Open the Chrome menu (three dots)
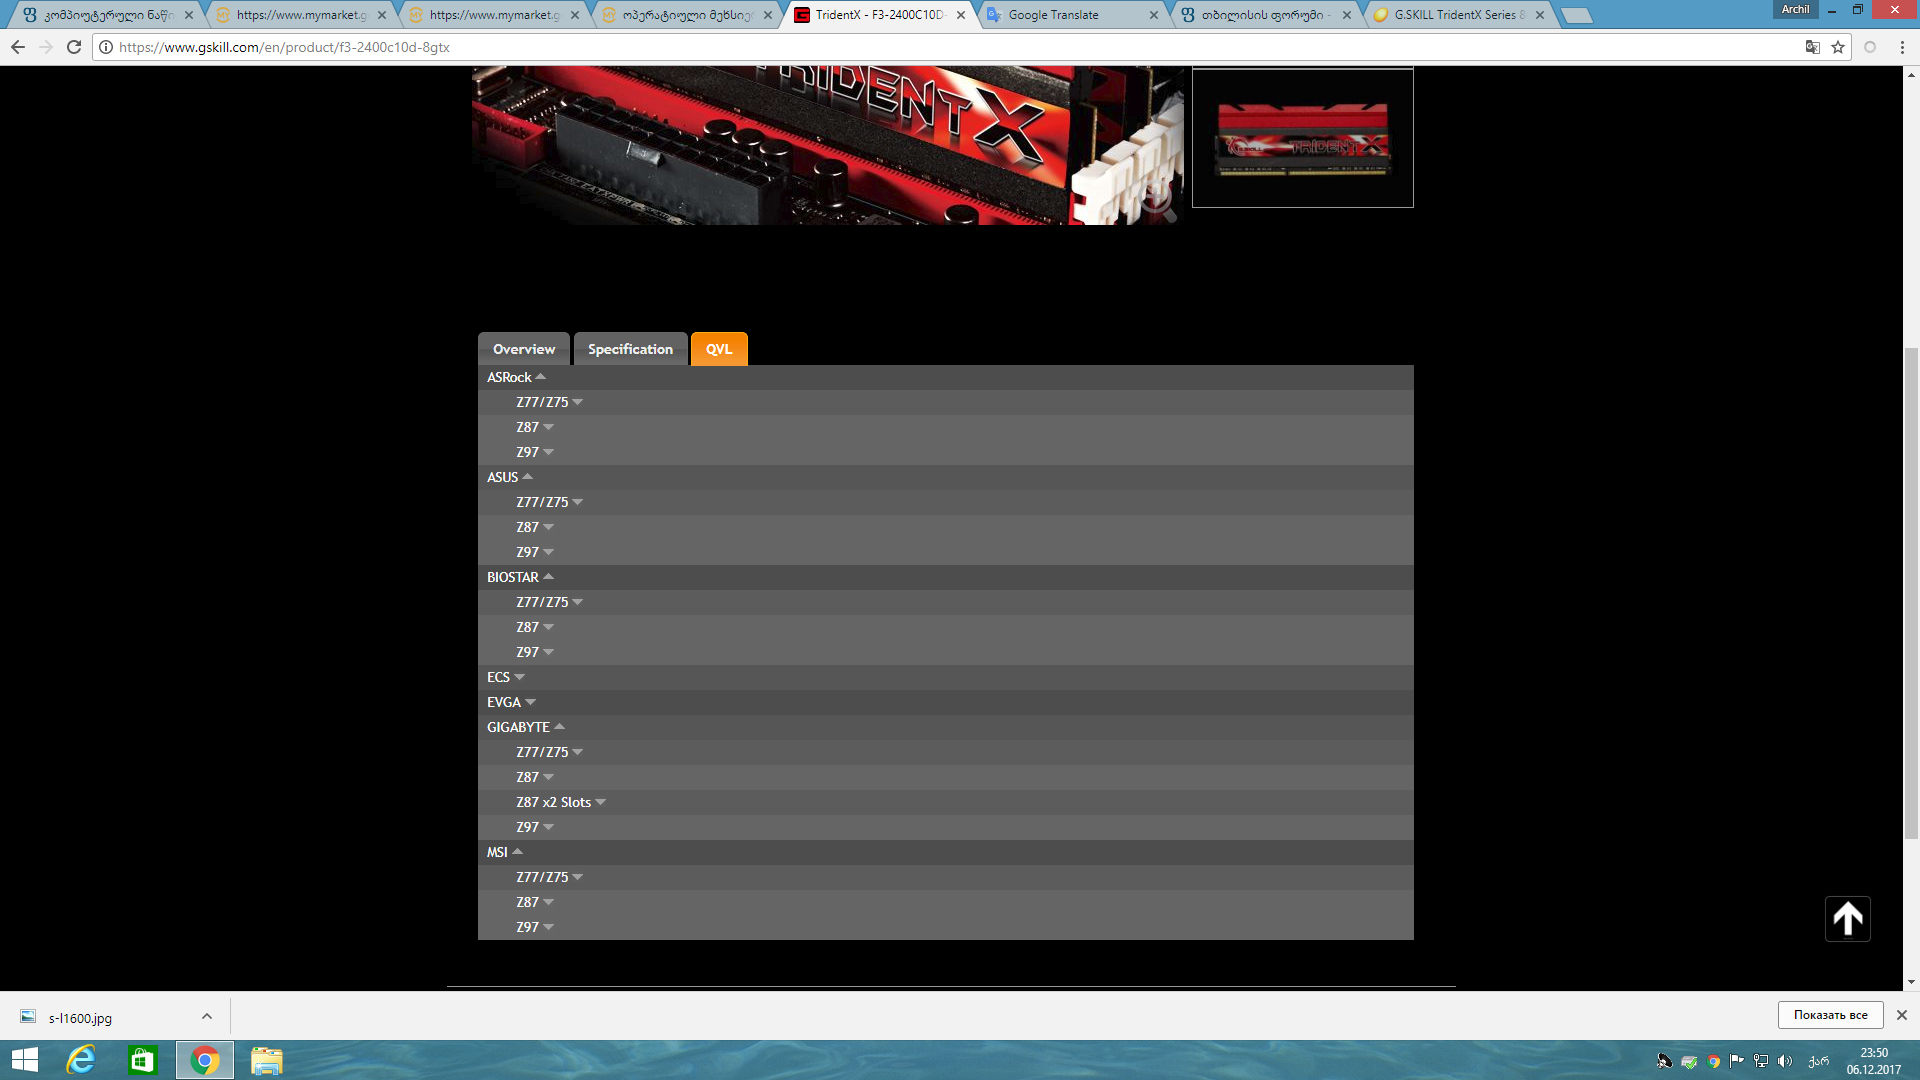The width and height of the screenshot is (1920, 1080). 1902,47
